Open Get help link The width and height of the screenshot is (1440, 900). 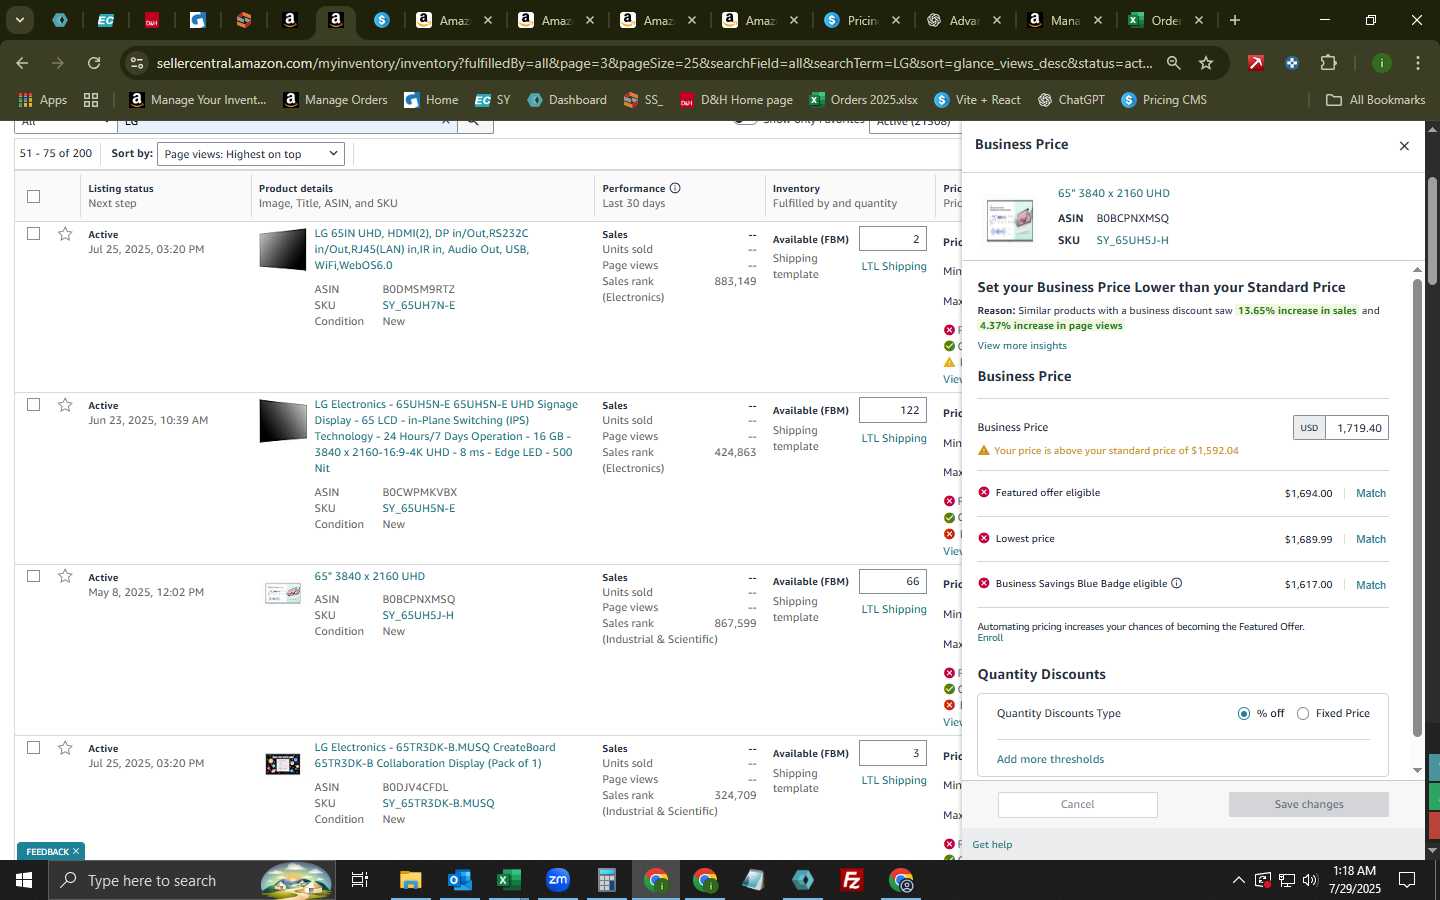(x=992, y=845)
